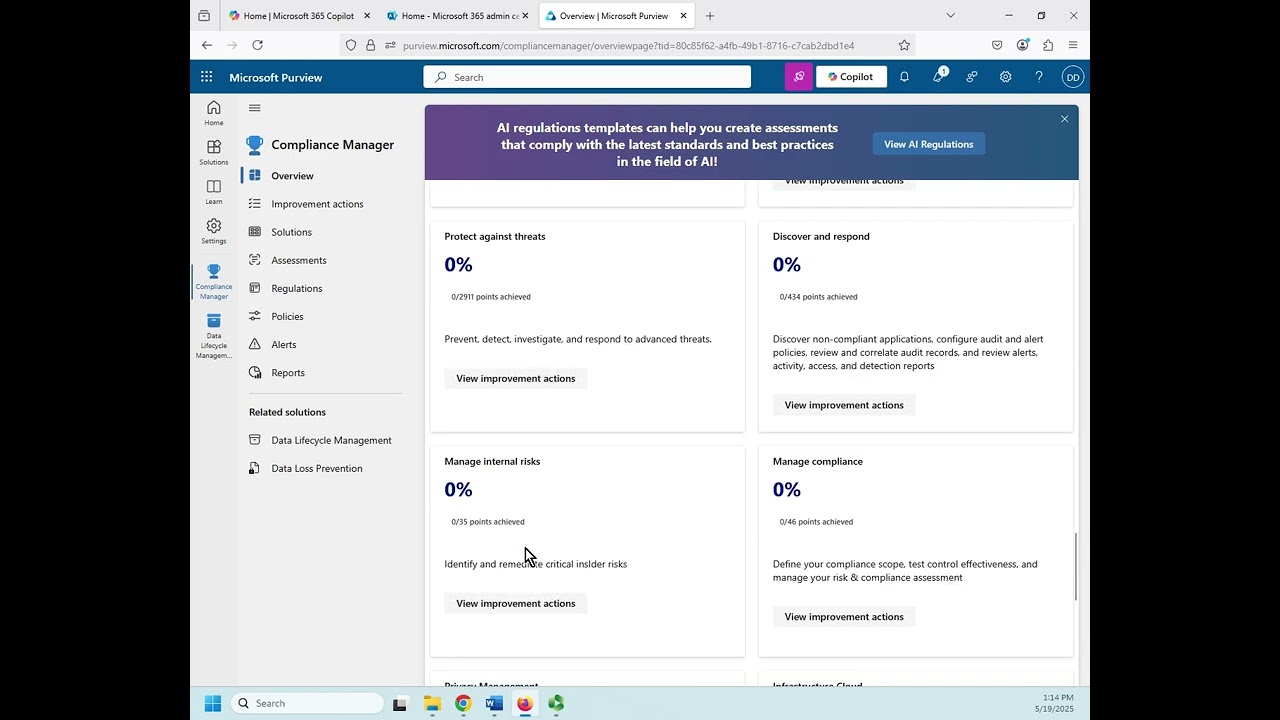Open the what's new icon with badge
The width and height of the screenshot is (1280, 720).
pos(938,77)
